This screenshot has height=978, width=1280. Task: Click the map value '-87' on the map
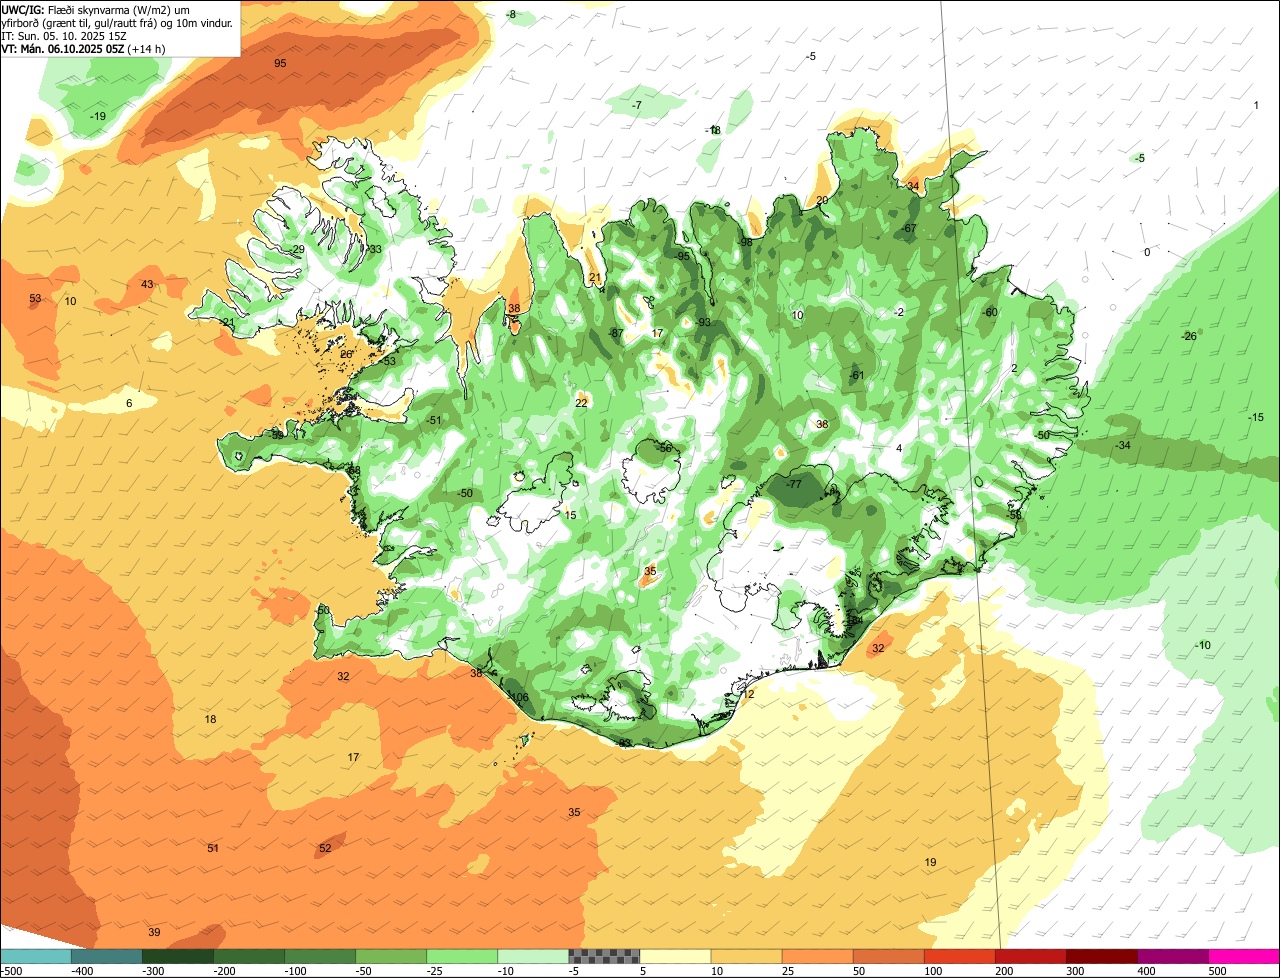(x=616, y=333)
